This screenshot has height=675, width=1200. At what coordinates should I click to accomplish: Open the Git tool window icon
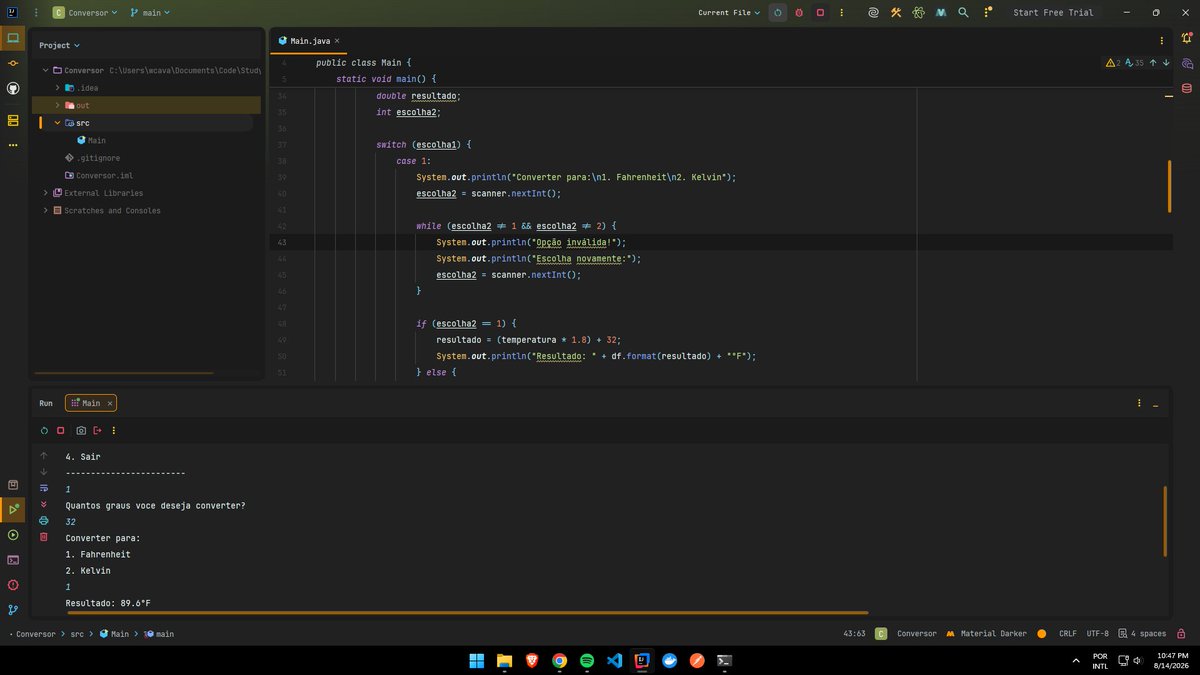(x=13, y=609)
